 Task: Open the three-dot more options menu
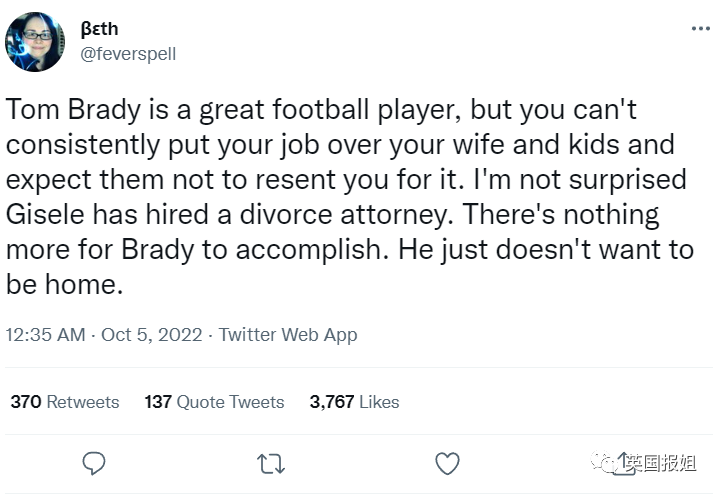pyautogui.click(x=700, y=29)
